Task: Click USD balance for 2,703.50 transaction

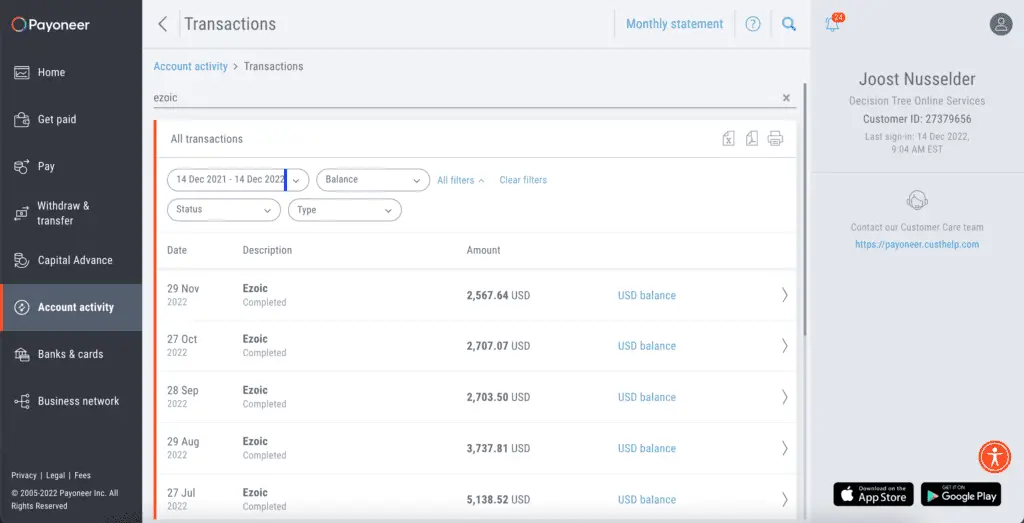Action: click(x=647, y=397)
